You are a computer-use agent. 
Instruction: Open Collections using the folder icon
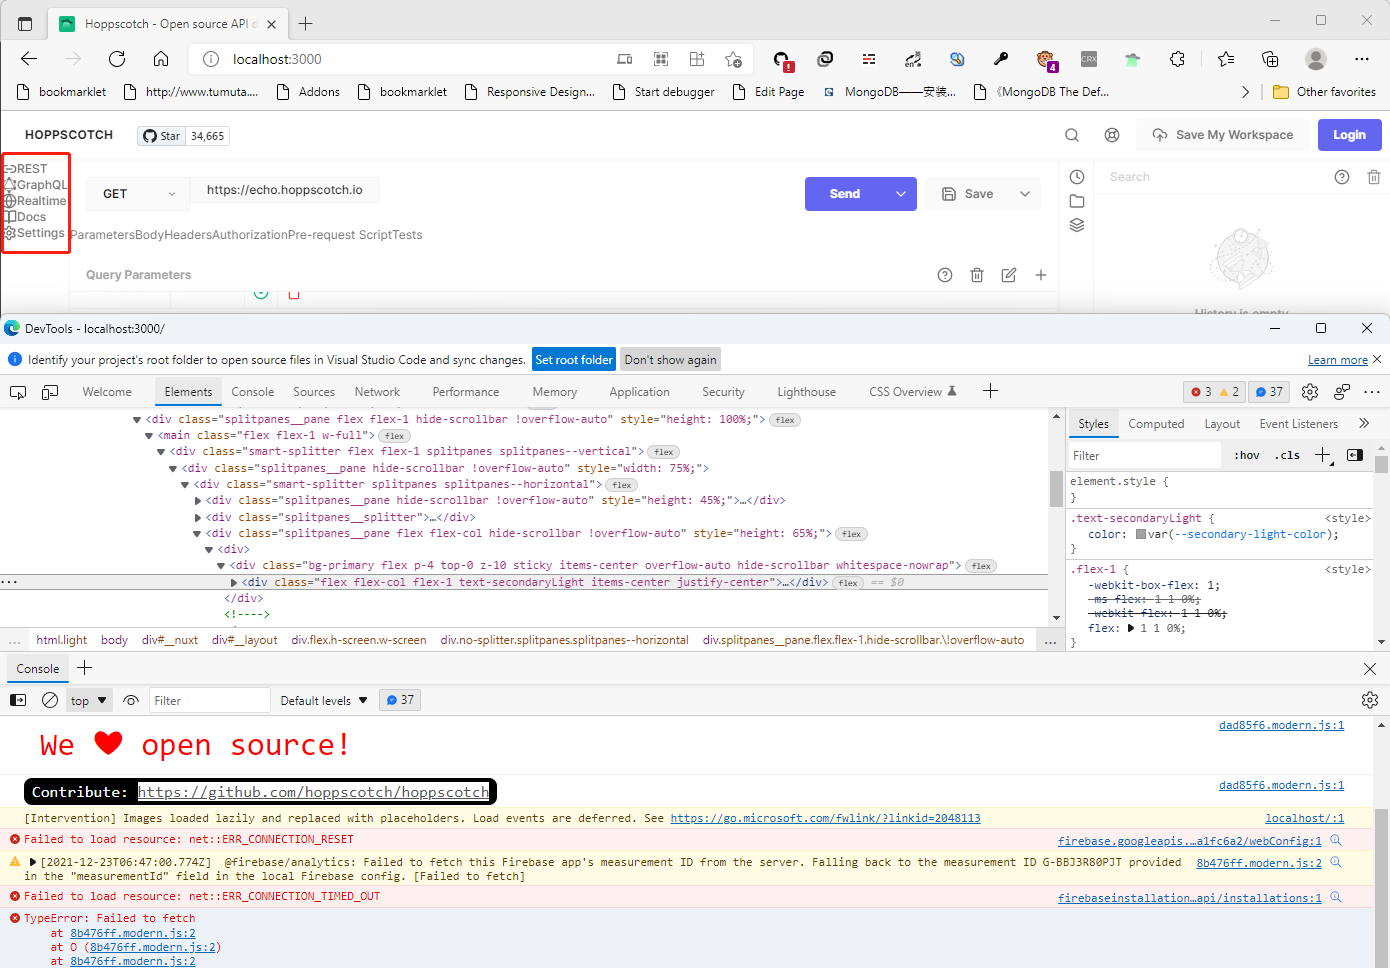click(1076, 200)
